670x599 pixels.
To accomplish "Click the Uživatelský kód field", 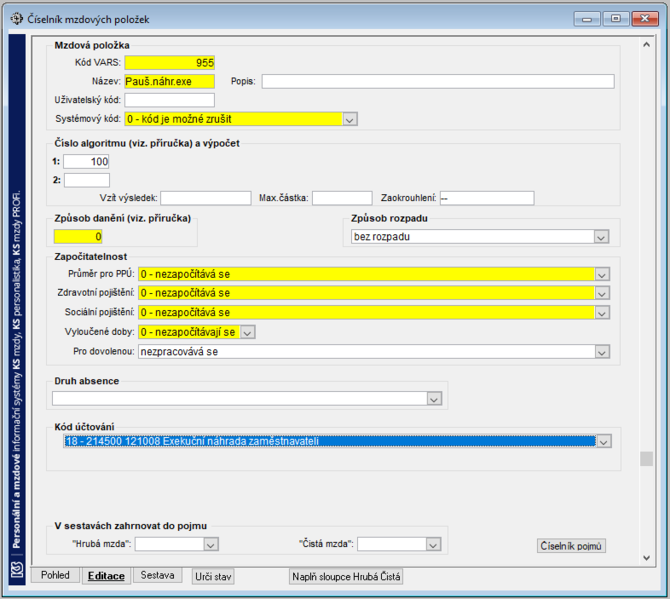I will (x=170, y=100).
